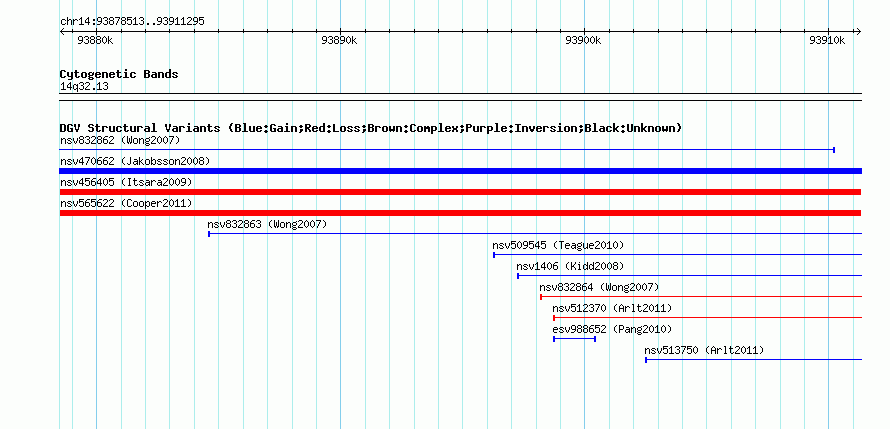Open the nsv470662 (Jakobsson2008) label
This screenshot has height=429, width=890.
[135, 161]
